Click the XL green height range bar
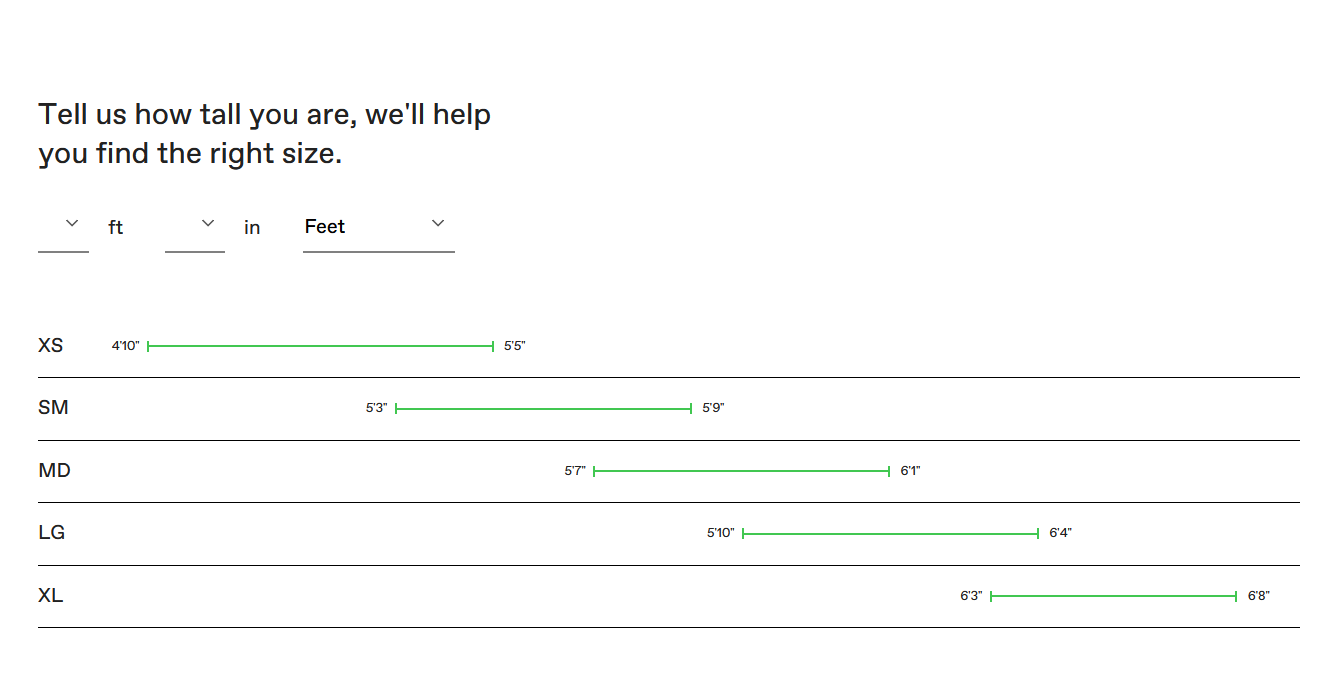Image resolution: width=1340 pixels, height=673 pixels. pyautogui.click(x=1114, y=596)
